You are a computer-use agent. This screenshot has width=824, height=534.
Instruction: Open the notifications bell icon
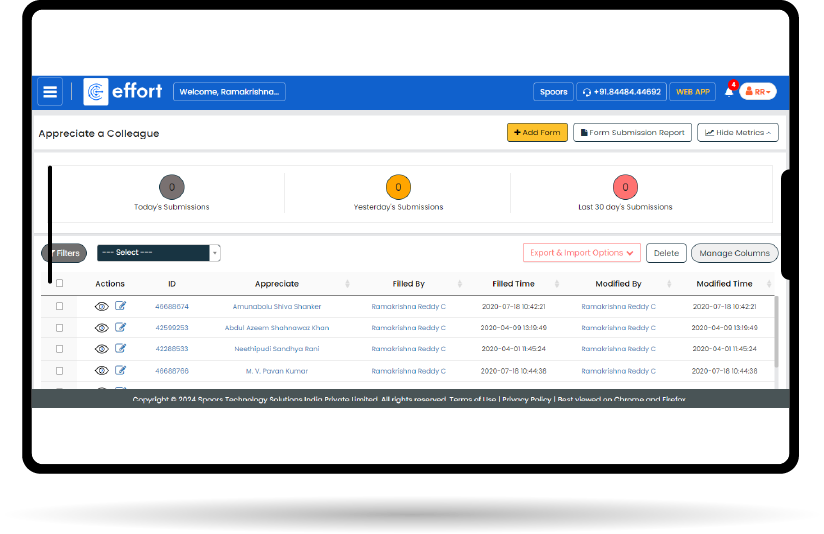pos(729,92)
